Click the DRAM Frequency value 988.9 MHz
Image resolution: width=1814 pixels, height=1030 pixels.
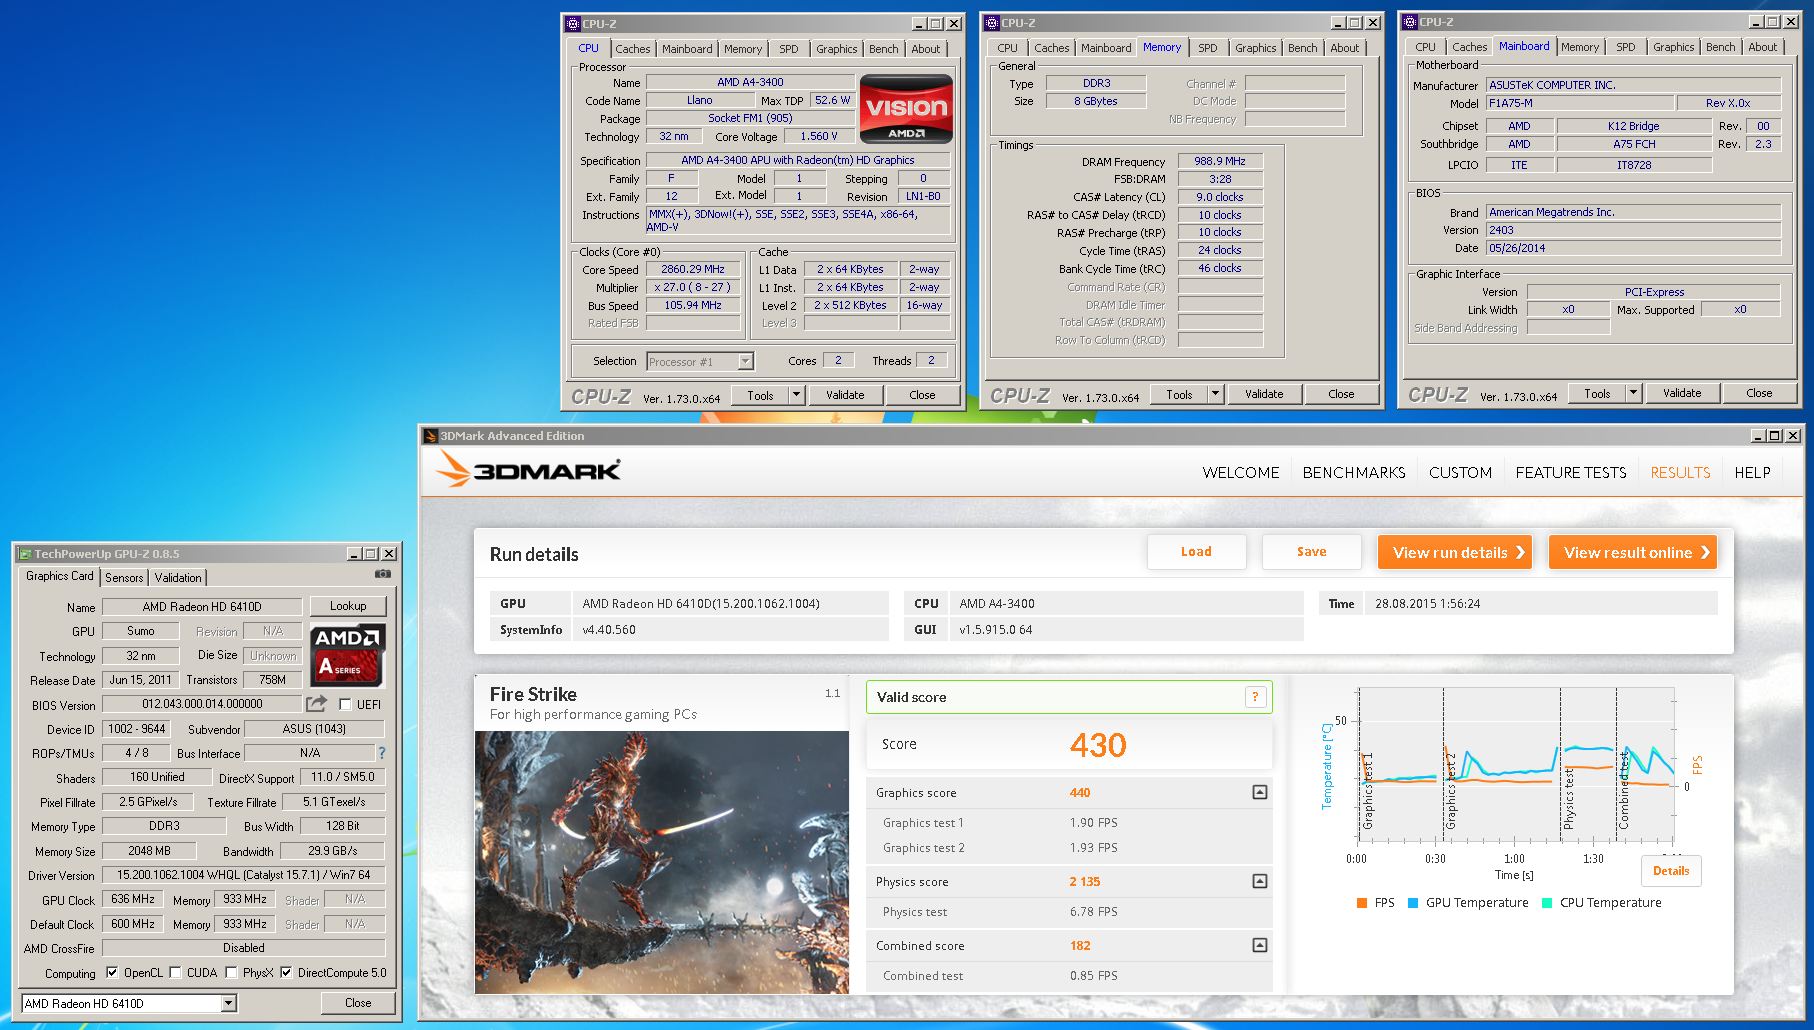point(1220,161)
